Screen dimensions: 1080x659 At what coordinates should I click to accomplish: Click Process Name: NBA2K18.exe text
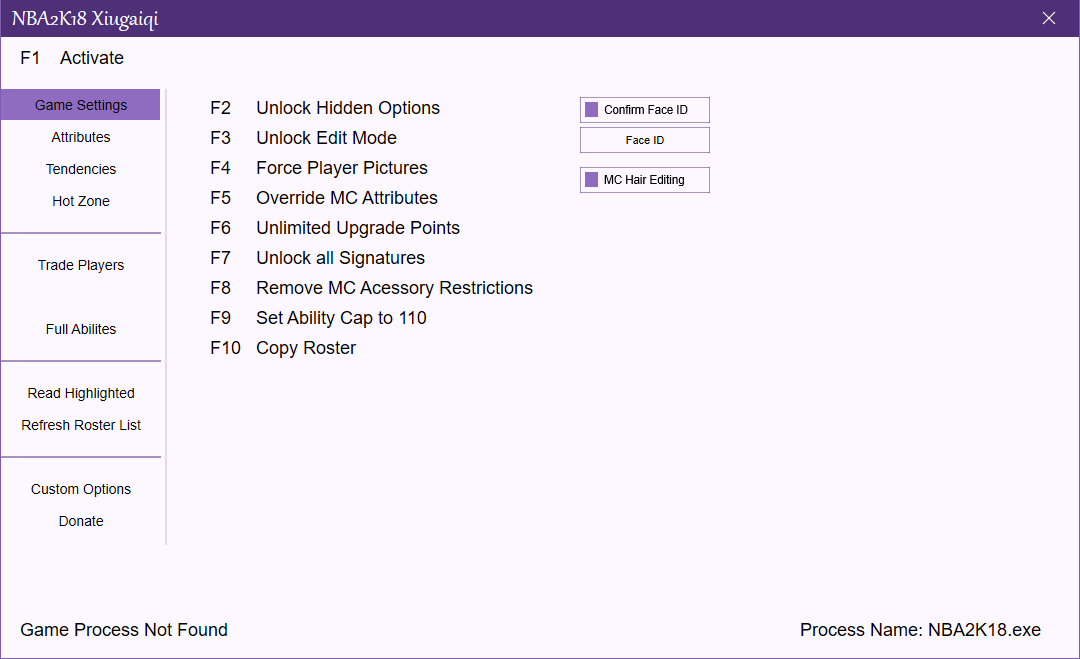920,630
